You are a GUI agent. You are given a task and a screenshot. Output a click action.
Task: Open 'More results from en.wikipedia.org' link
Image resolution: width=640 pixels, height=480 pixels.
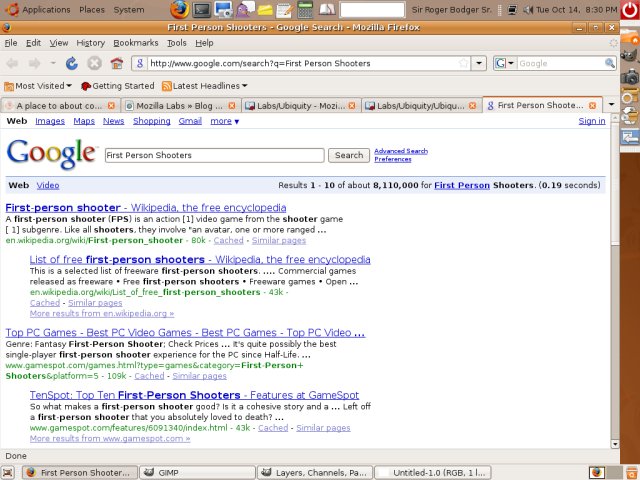[102, 314]
